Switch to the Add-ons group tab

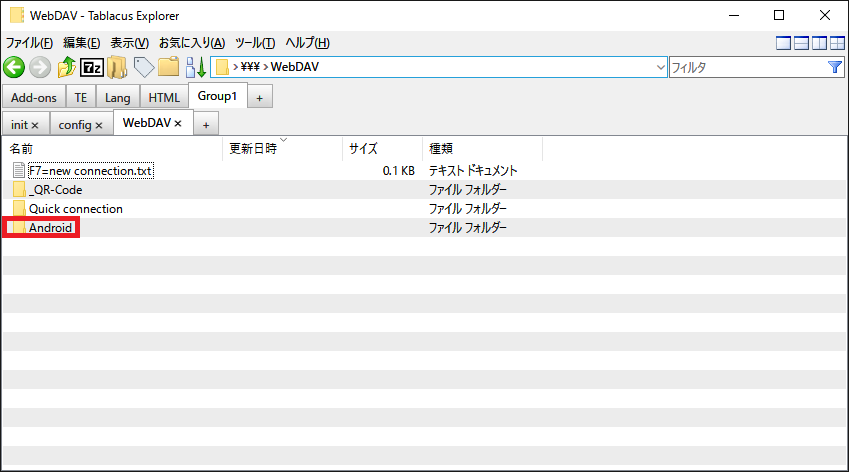tap(34, 97)
